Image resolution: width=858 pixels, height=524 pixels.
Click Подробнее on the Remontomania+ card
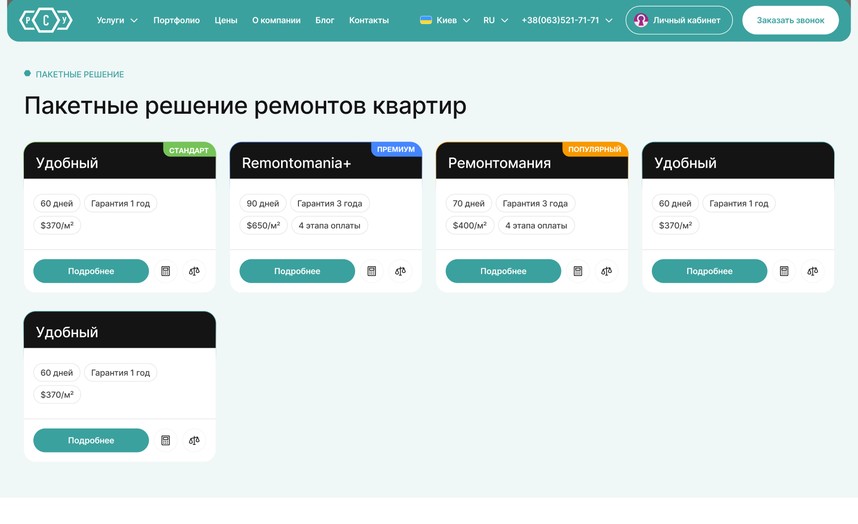coord(297,271)
